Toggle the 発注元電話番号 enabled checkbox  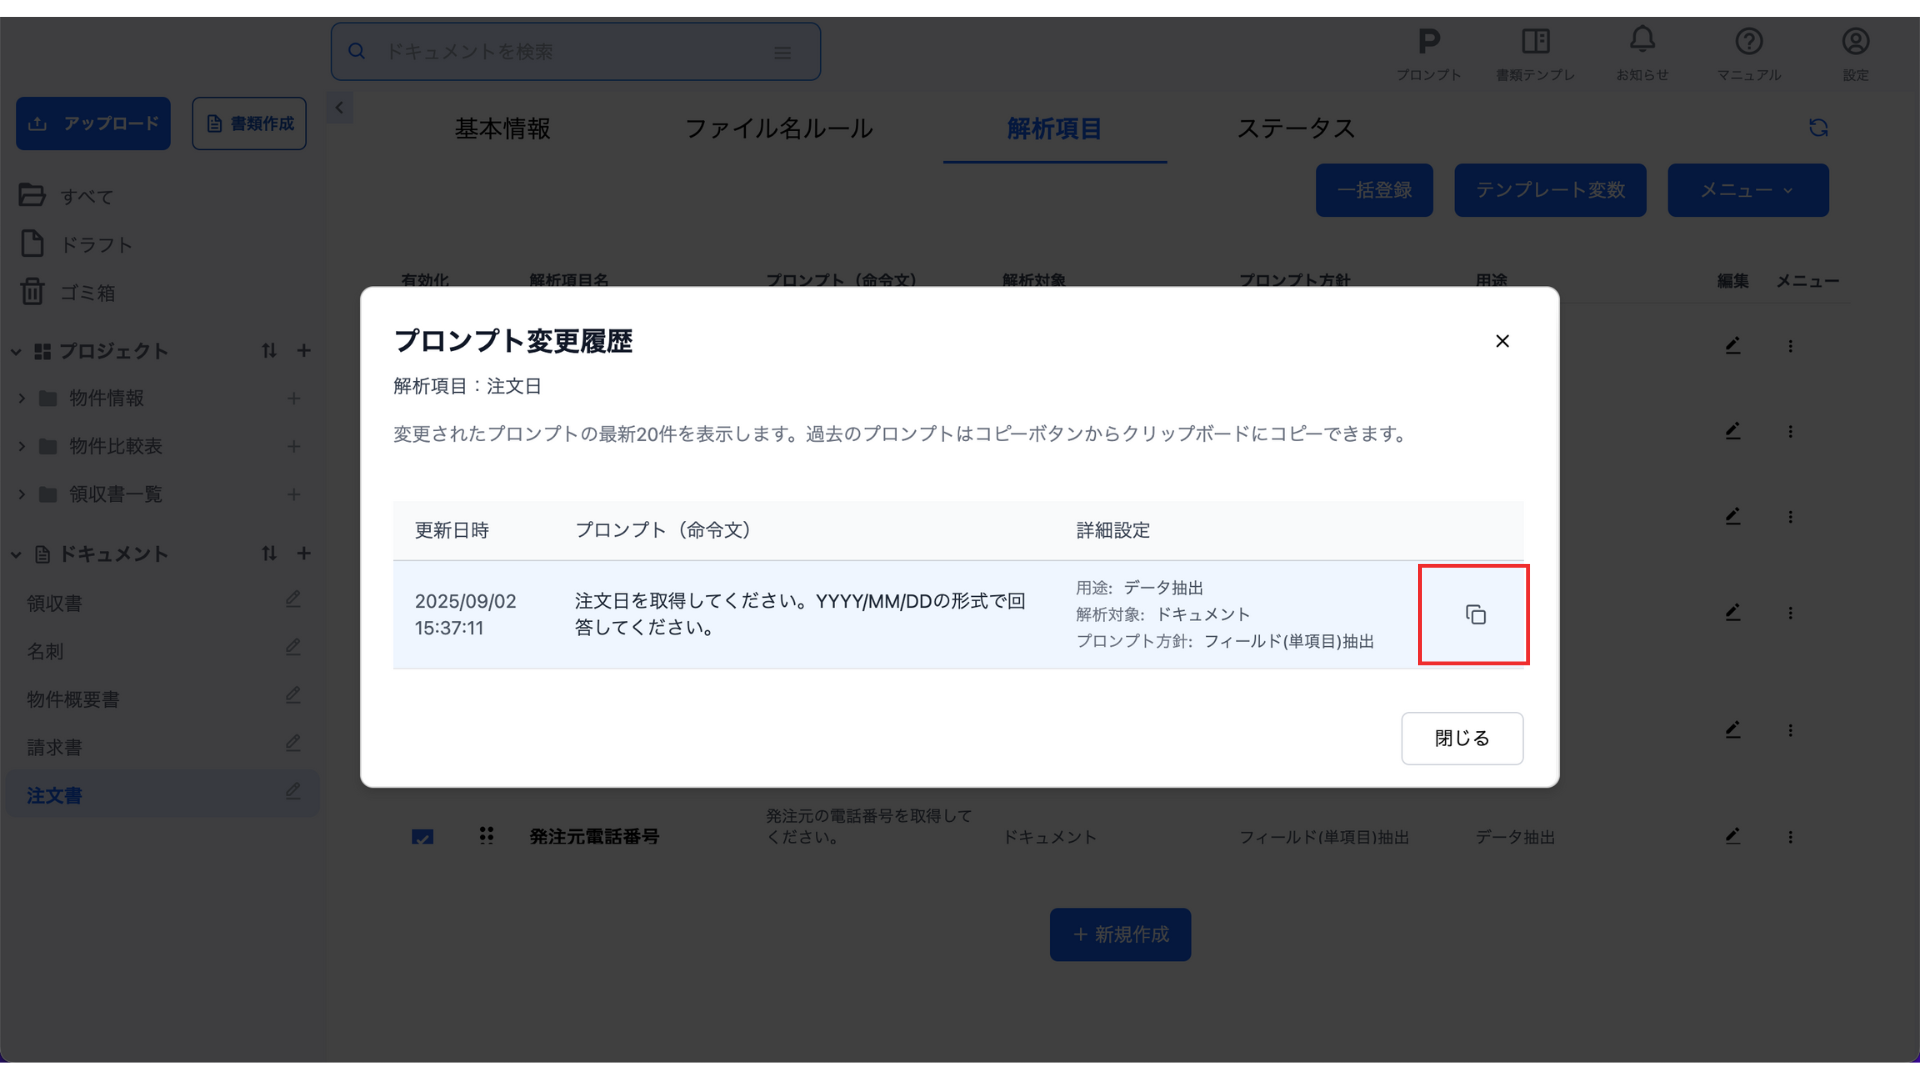pos(422,837)
